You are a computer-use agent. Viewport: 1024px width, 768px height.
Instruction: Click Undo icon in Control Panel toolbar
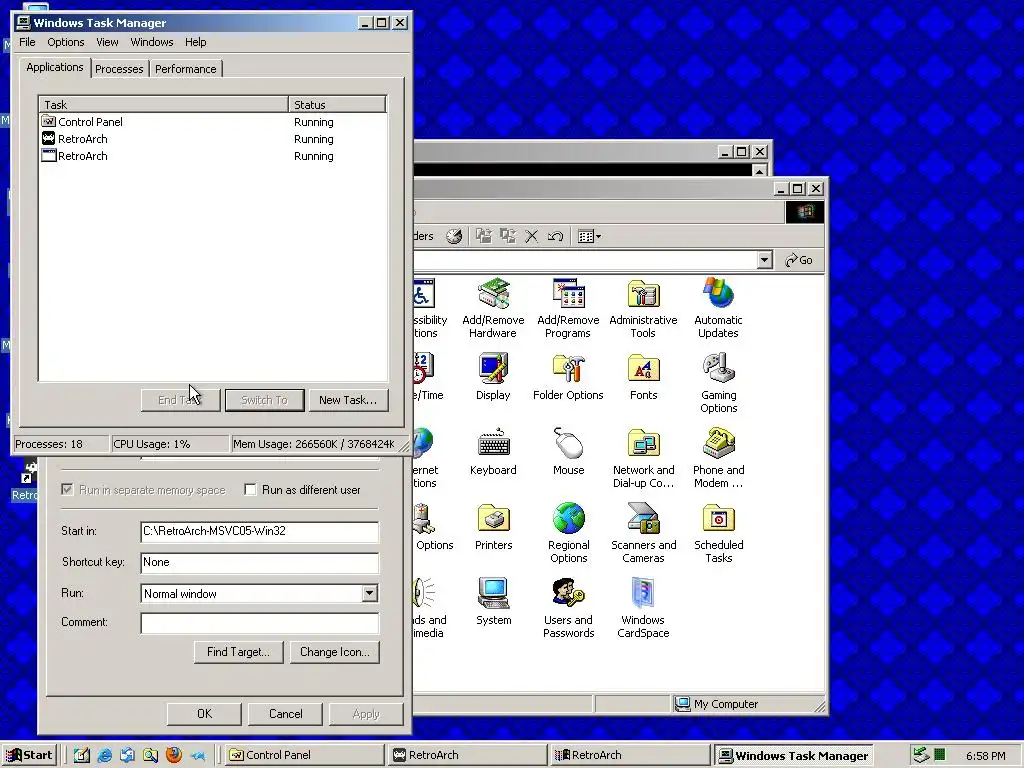[x=556, y=236]
